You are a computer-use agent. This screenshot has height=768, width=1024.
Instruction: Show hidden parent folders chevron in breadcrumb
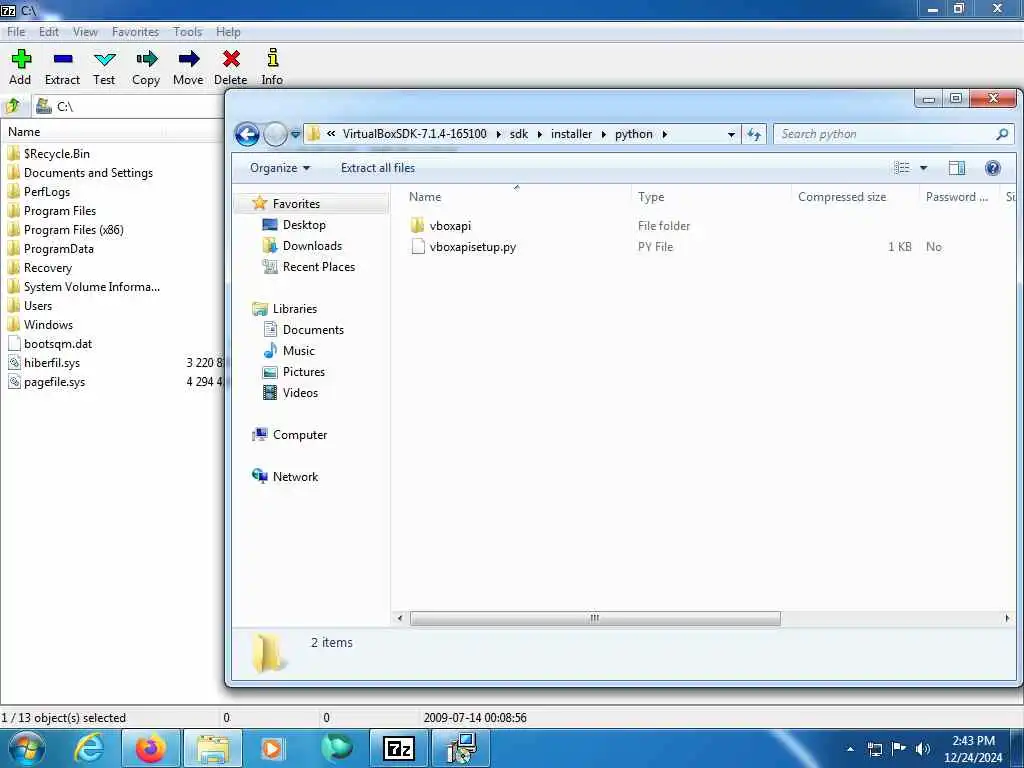click(x=331, y=134)
